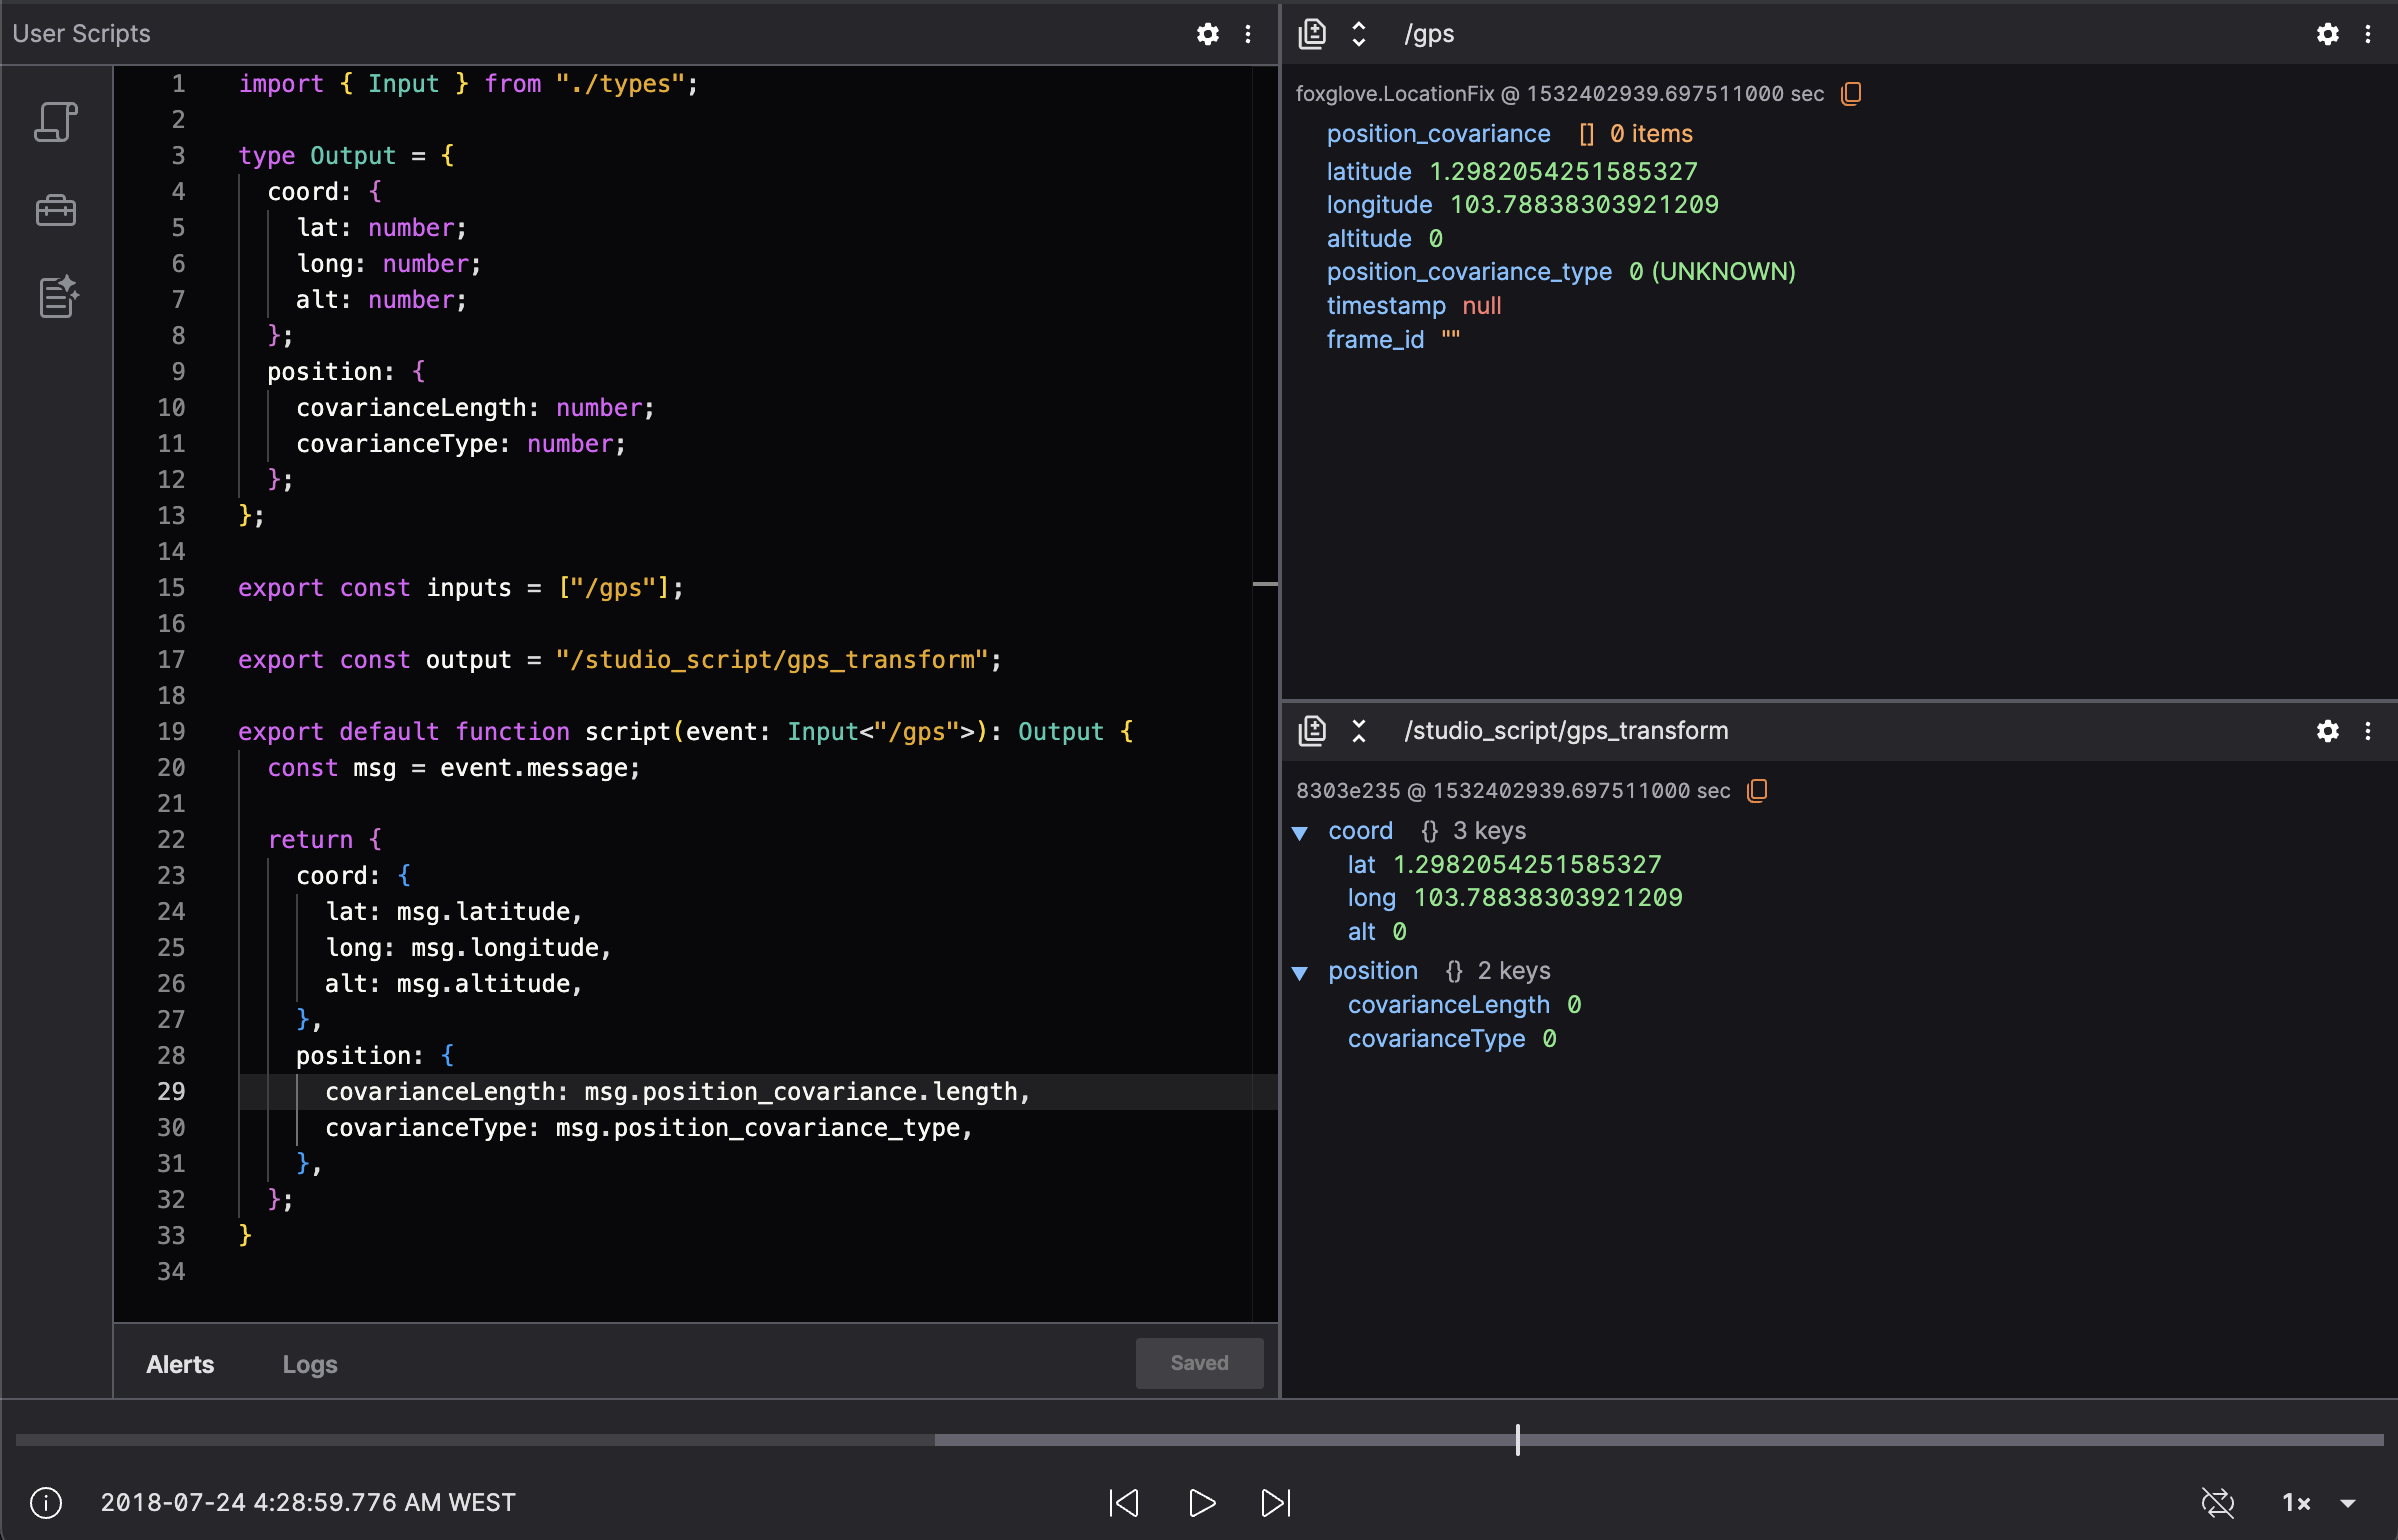
Task: Open the data source info icon
Action: tap(46, 1502)
